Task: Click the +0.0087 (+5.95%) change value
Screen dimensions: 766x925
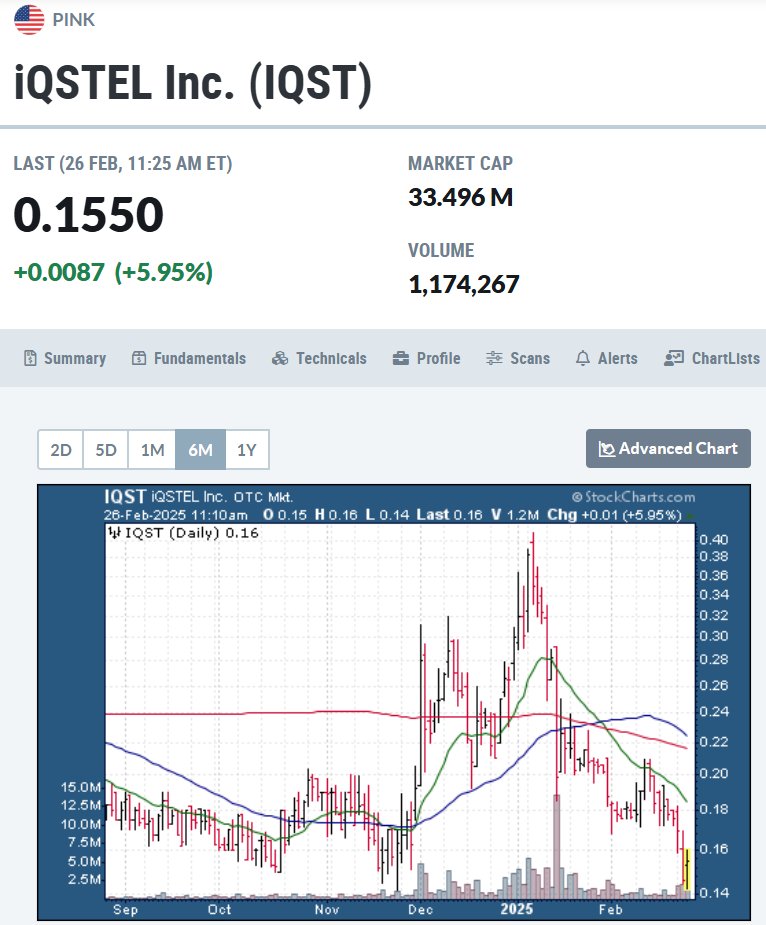Action: tap(113, 272)
